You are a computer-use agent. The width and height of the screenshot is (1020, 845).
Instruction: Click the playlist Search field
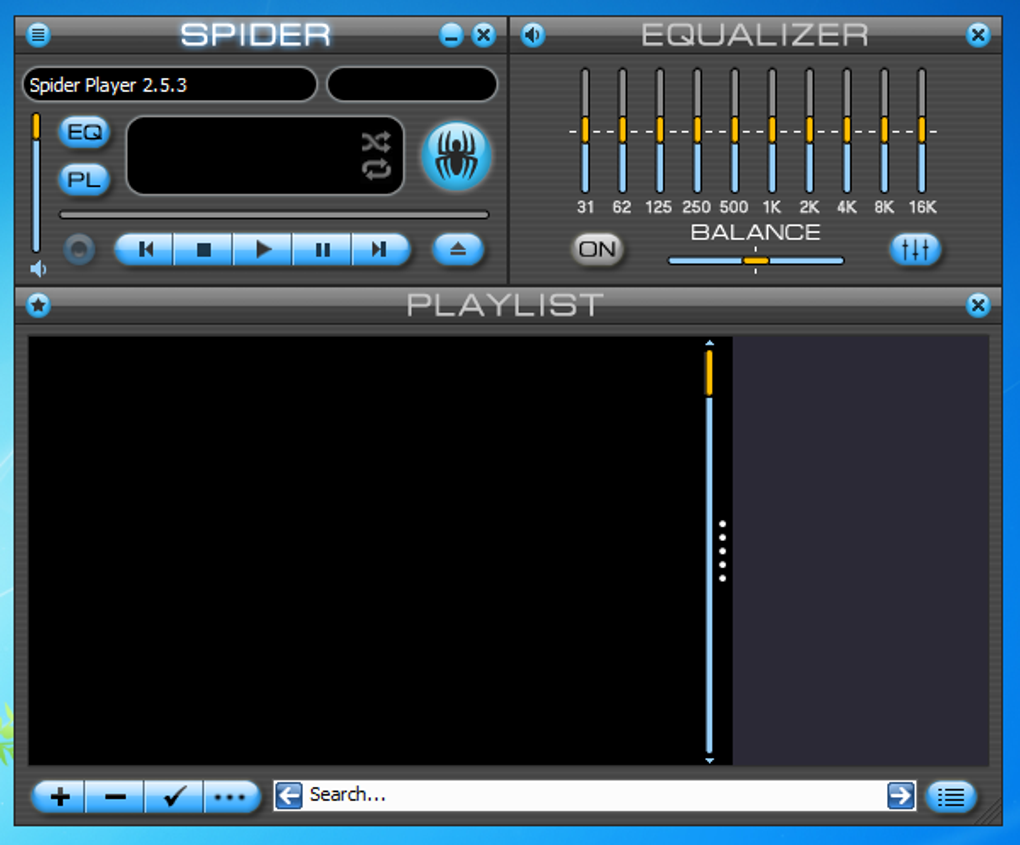tap(595, 795)
